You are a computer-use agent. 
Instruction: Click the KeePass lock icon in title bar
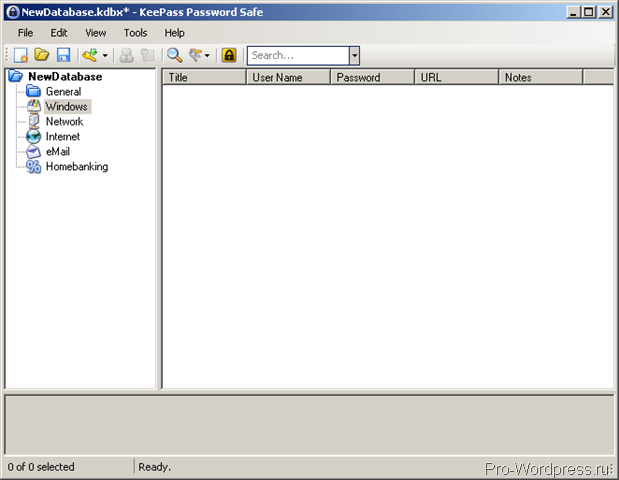coord(12,12)
